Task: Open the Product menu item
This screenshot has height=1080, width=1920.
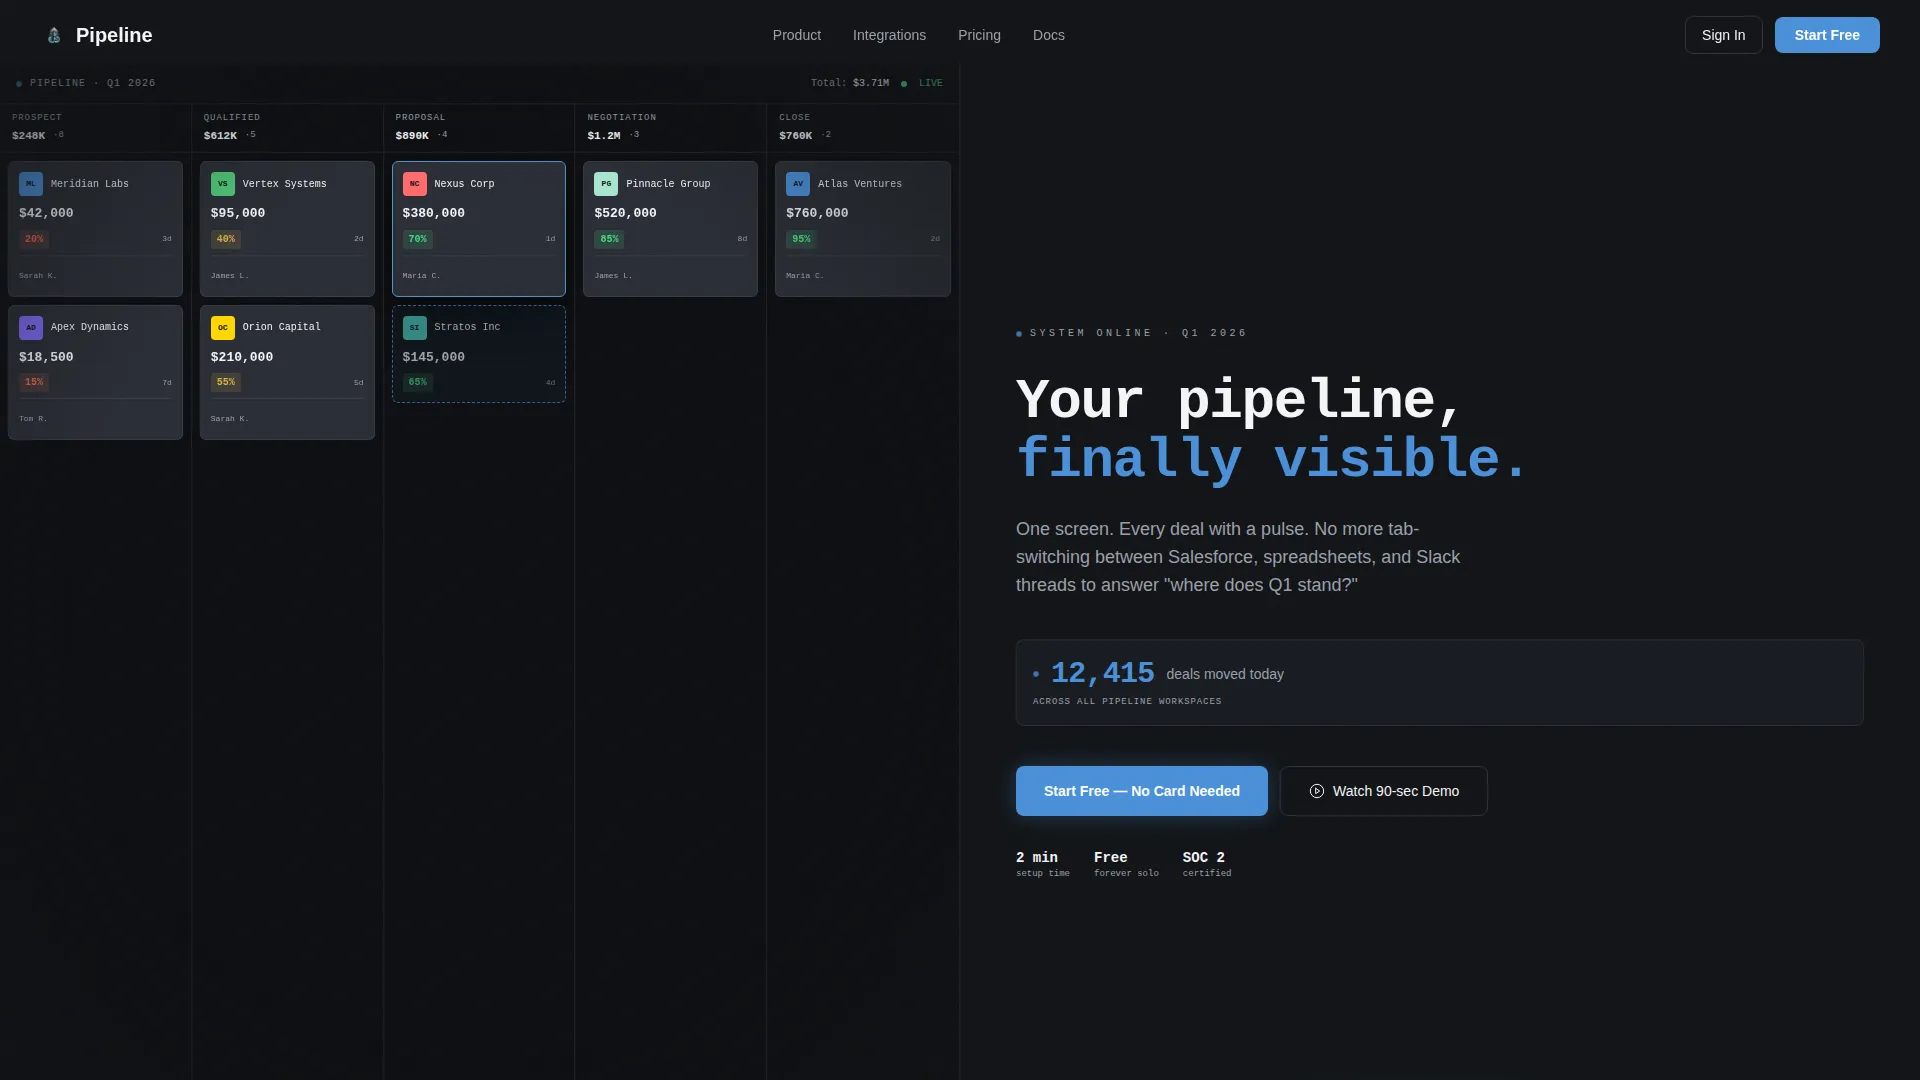Action: (x=797, y=35)
